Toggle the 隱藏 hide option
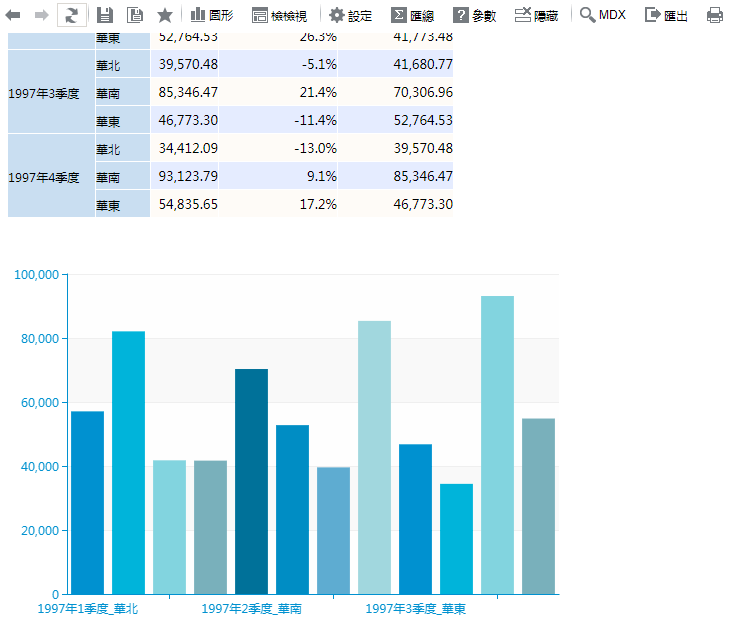This screenshot has width=730, height=623. point(537,15)
